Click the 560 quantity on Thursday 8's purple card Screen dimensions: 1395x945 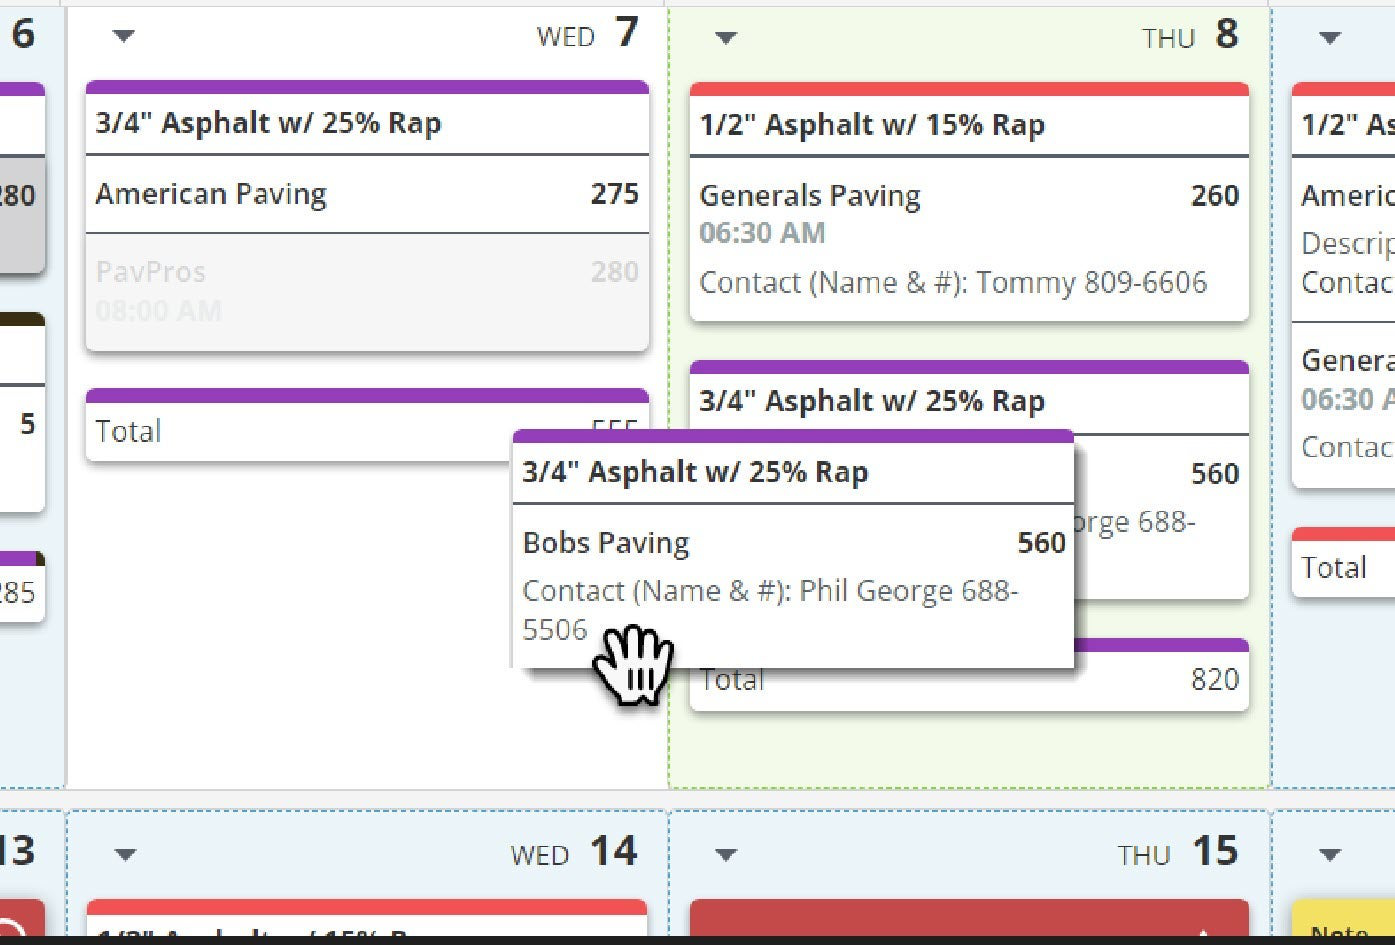1215,474
